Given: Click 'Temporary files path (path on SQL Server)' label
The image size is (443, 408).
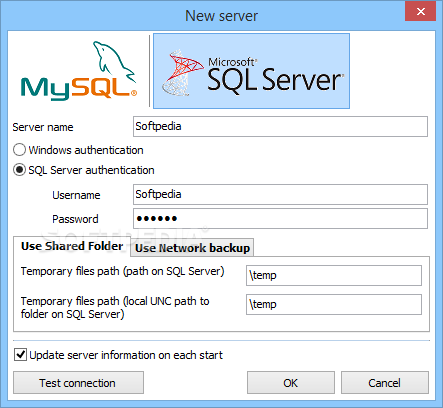Looking at the screenshot, I should (x=122, y=271).
